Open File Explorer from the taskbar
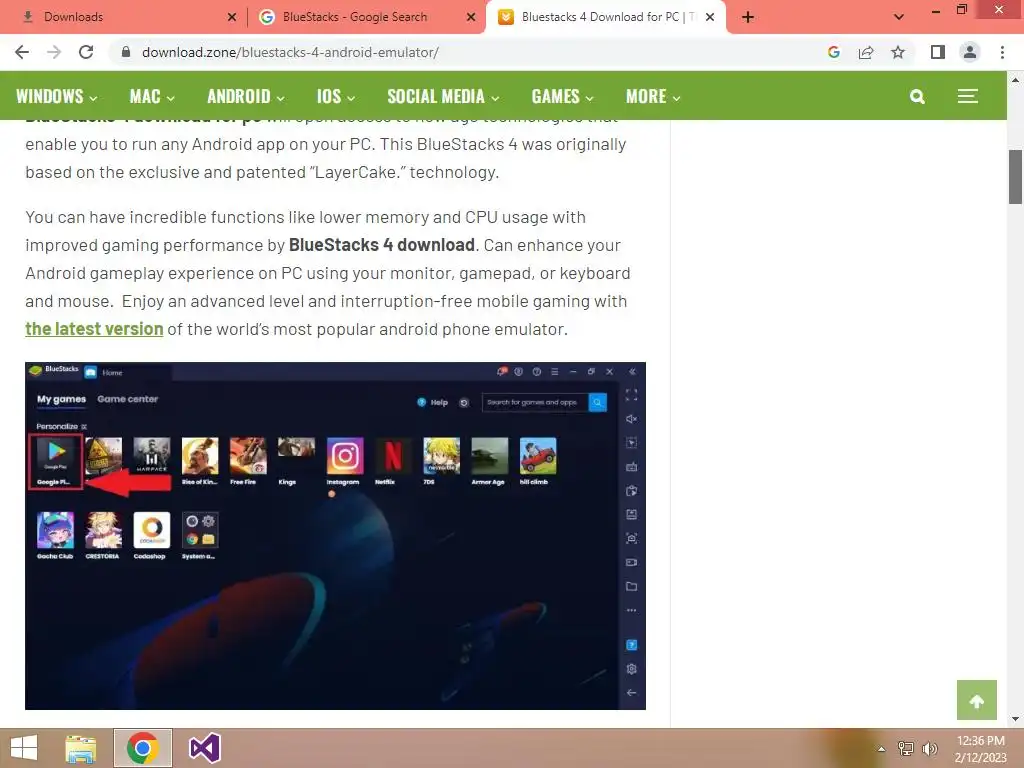Viewport: 1024px width, 768px height. click(x=81, y=748)
